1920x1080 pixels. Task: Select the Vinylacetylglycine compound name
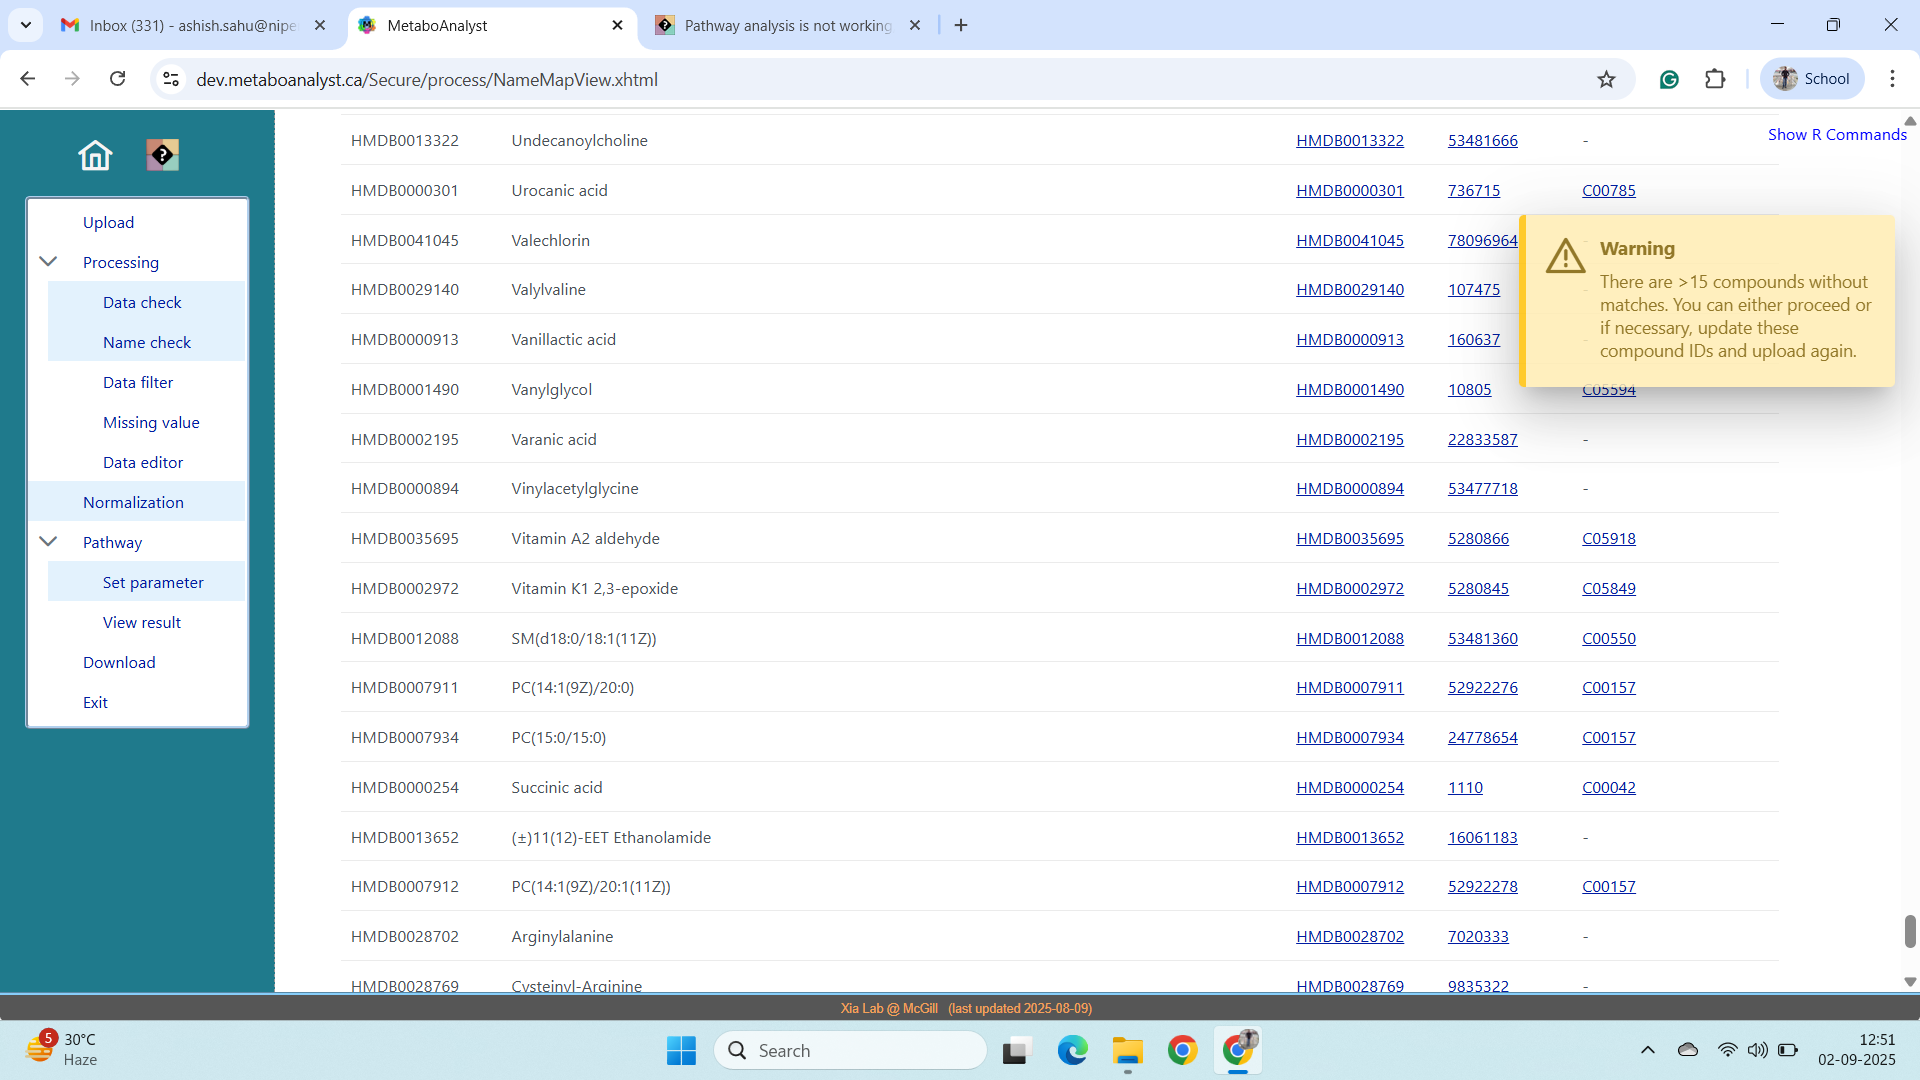[574, 488]
